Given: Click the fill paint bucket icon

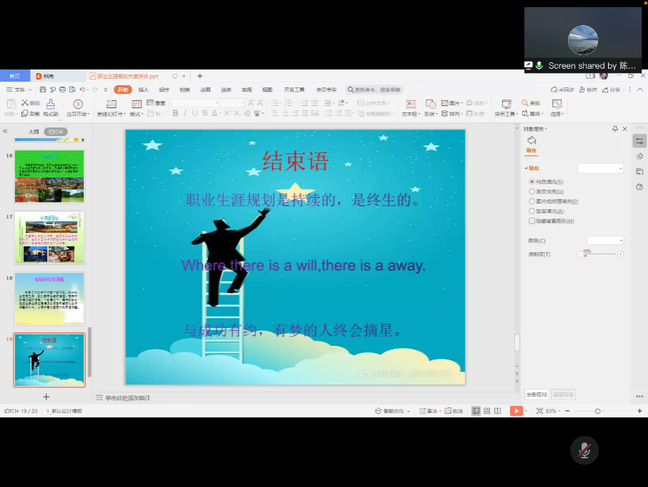Looking at the screenshot, I should [532, 141].
